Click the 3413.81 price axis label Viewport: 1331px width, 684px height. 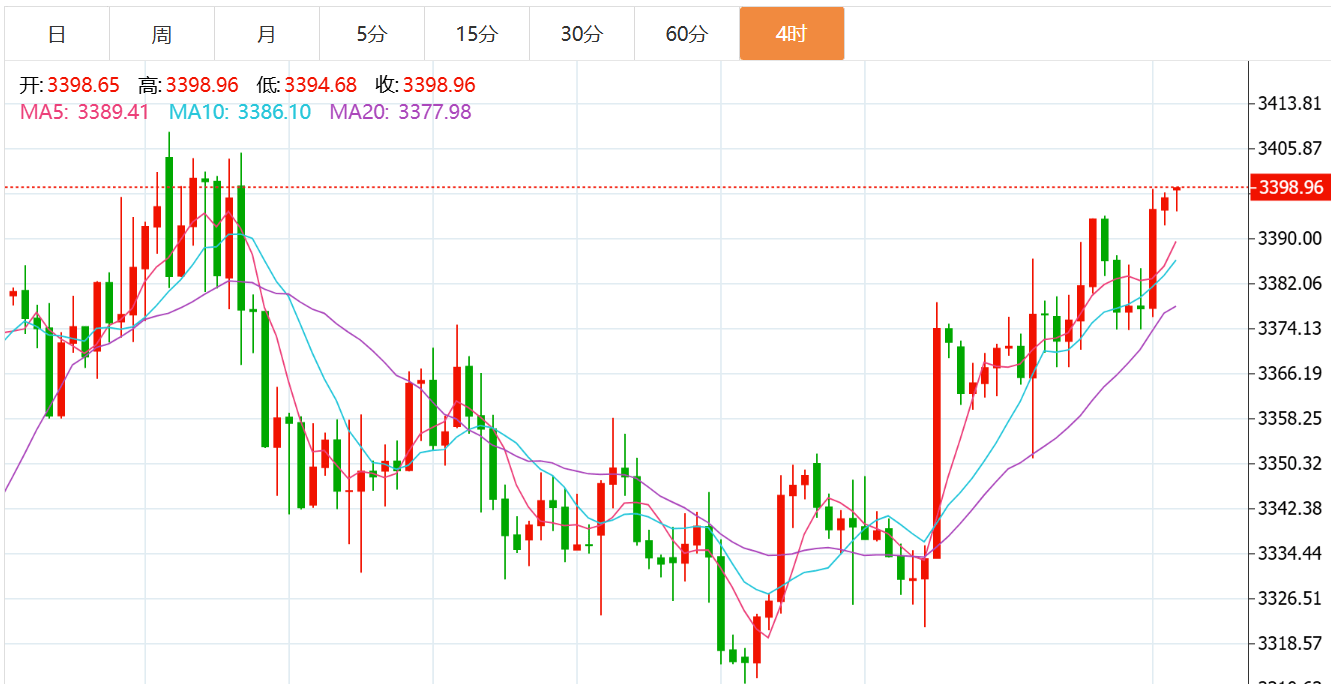(1289, 103)
